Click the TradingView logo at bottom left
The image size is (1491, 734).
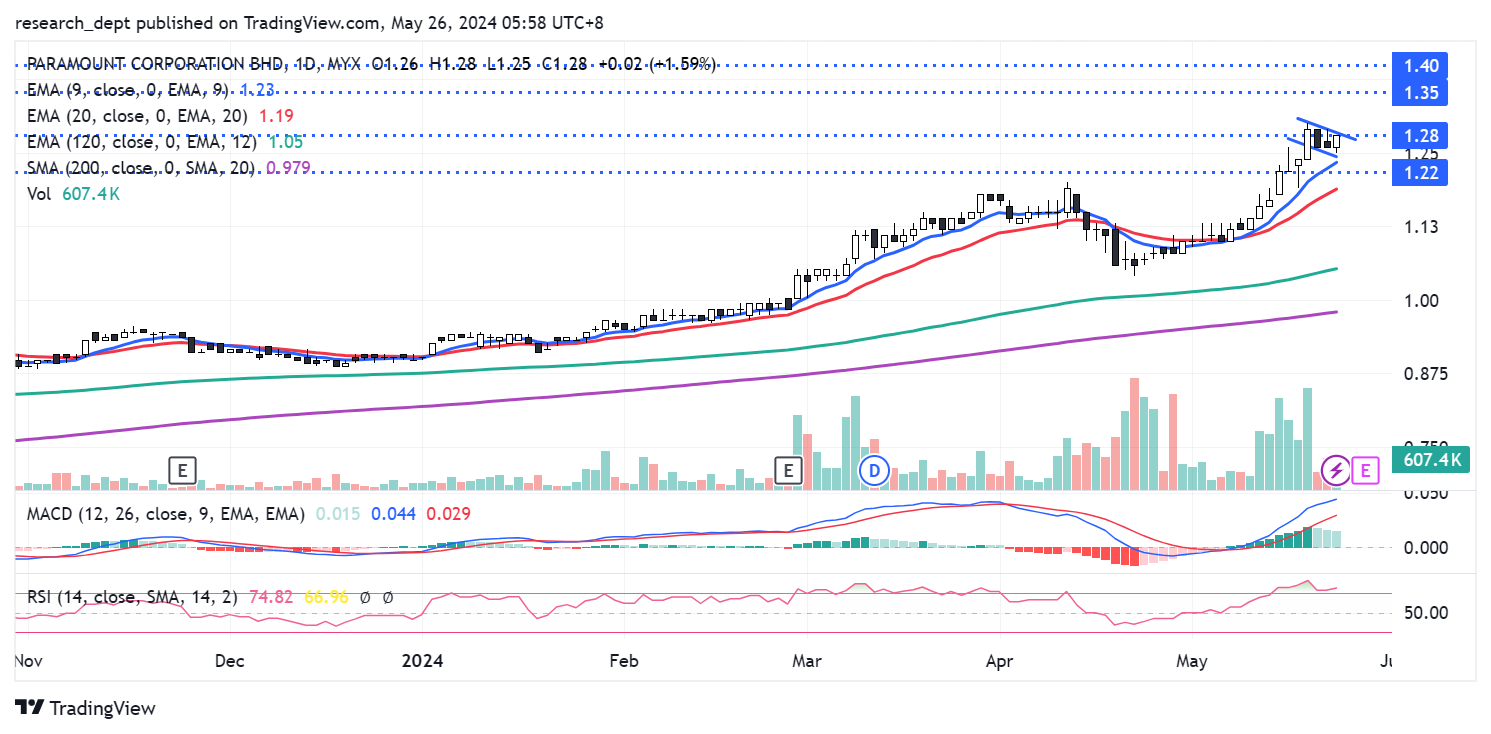click(x=86, y=708)
